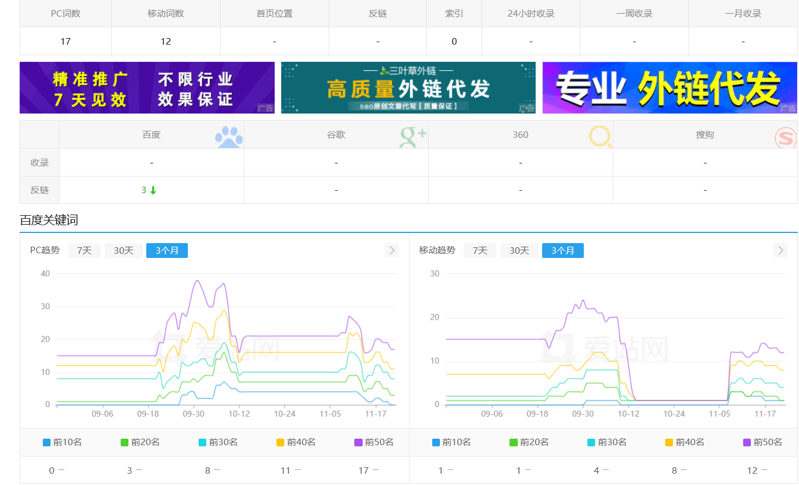Click the 首页位置 header cell
Screen dimensions: 799x485
275,13
